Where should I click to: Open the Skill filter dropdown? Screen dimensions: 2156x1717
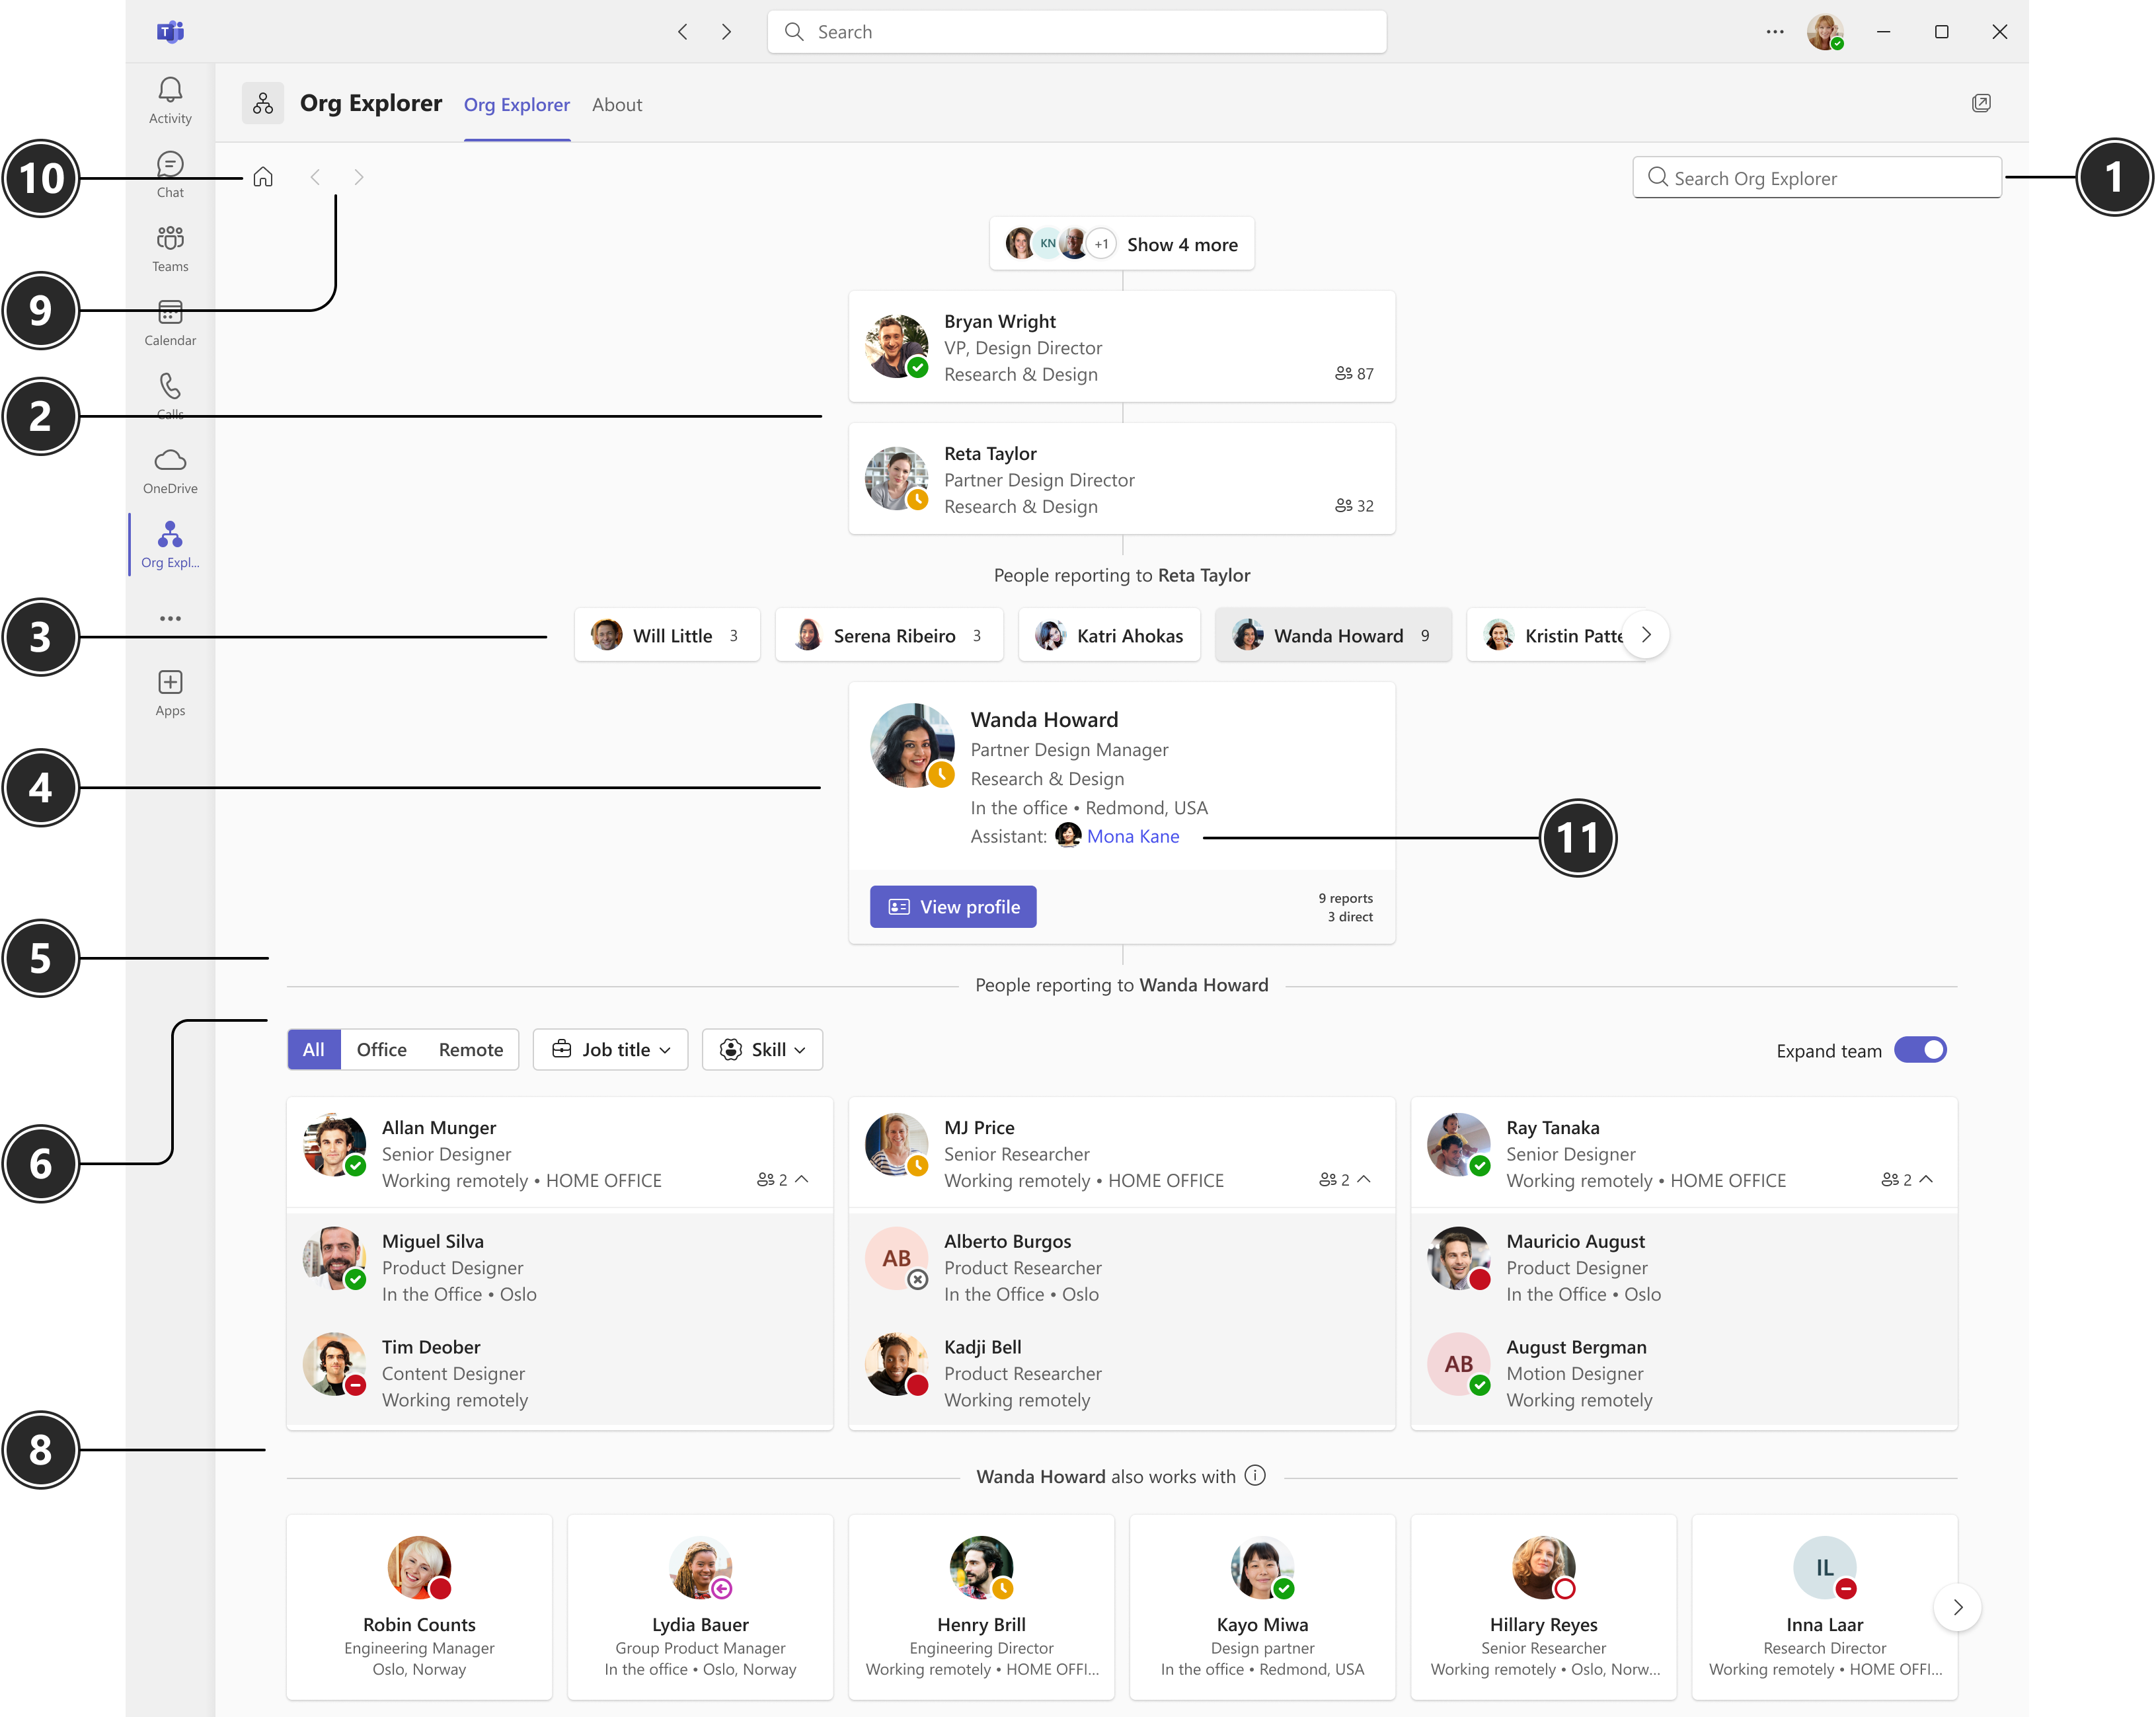762,1050
